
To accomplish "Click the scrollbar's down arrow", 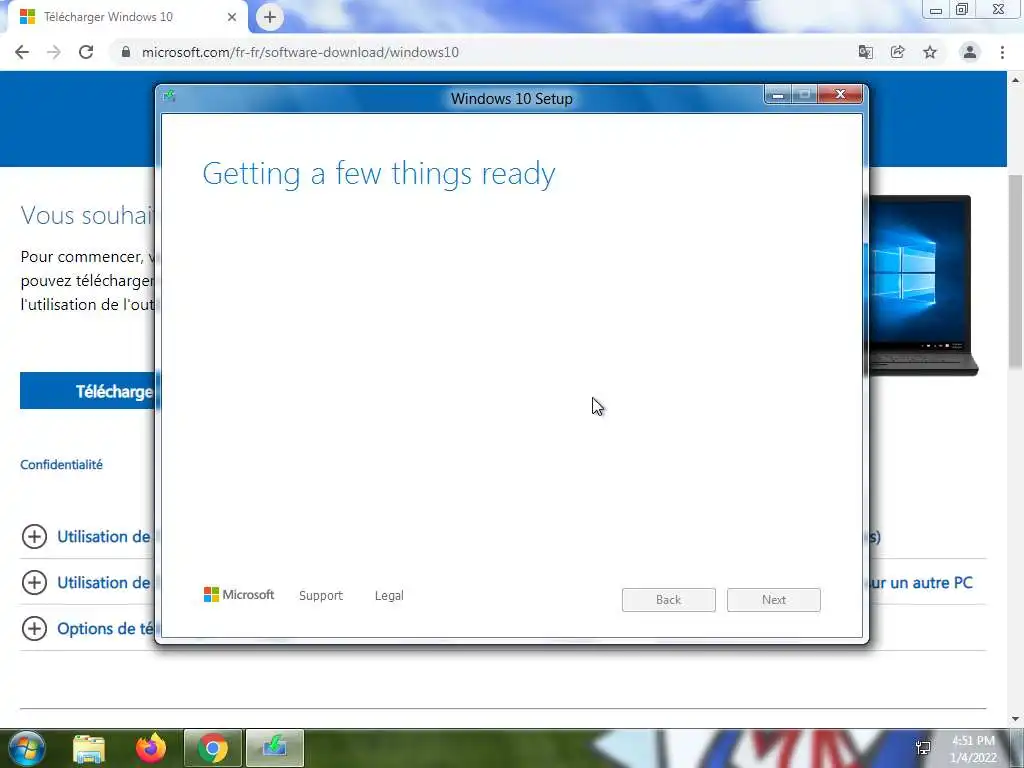I will pyautogui.click(x=1015, y=719).
